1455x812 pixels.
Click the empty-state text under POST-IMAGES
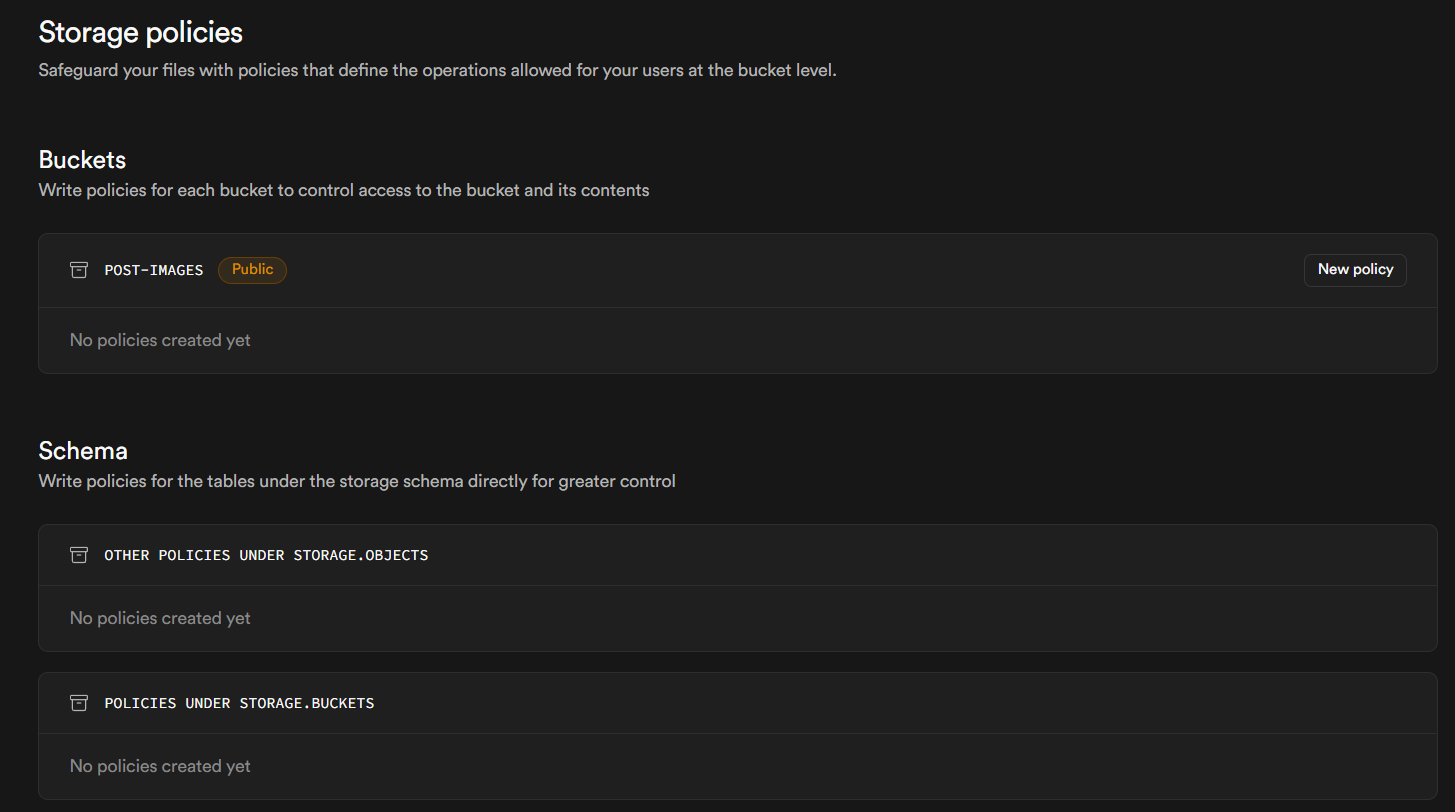pos(160,341)
